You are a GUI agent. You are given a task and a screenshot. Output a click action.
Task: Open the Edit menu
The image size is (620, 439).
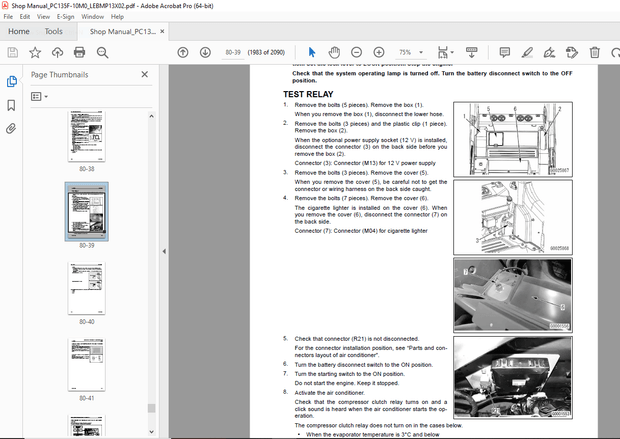[25, 17]
